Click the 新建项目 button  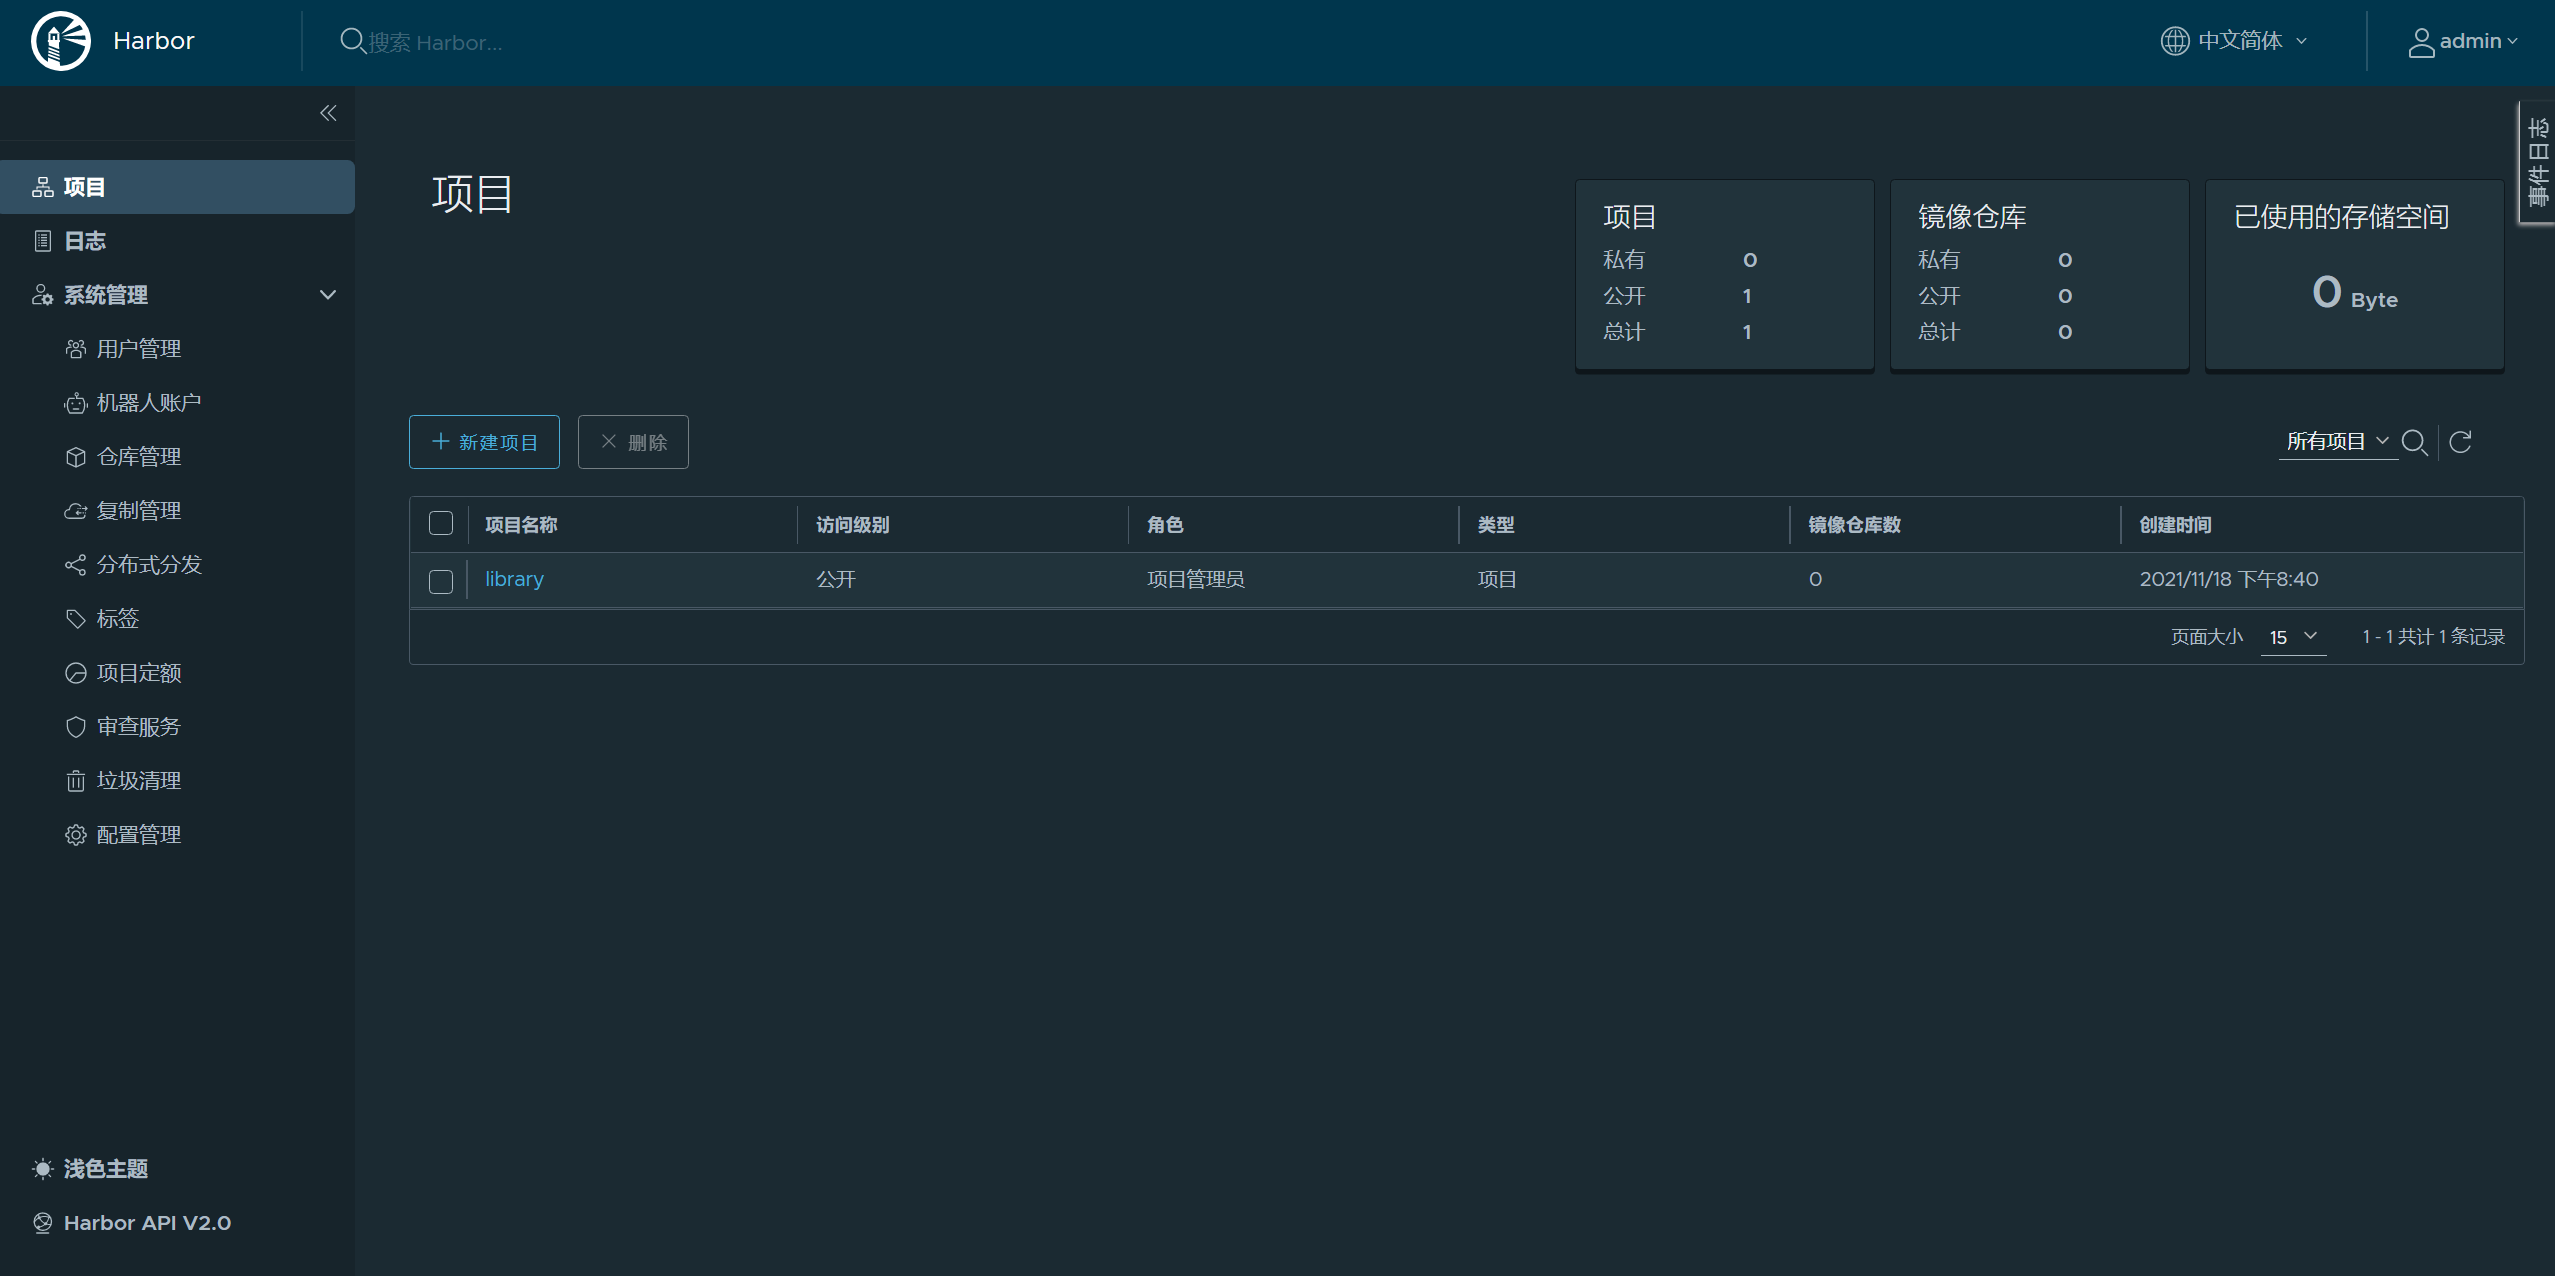click(x=484, y=442)
